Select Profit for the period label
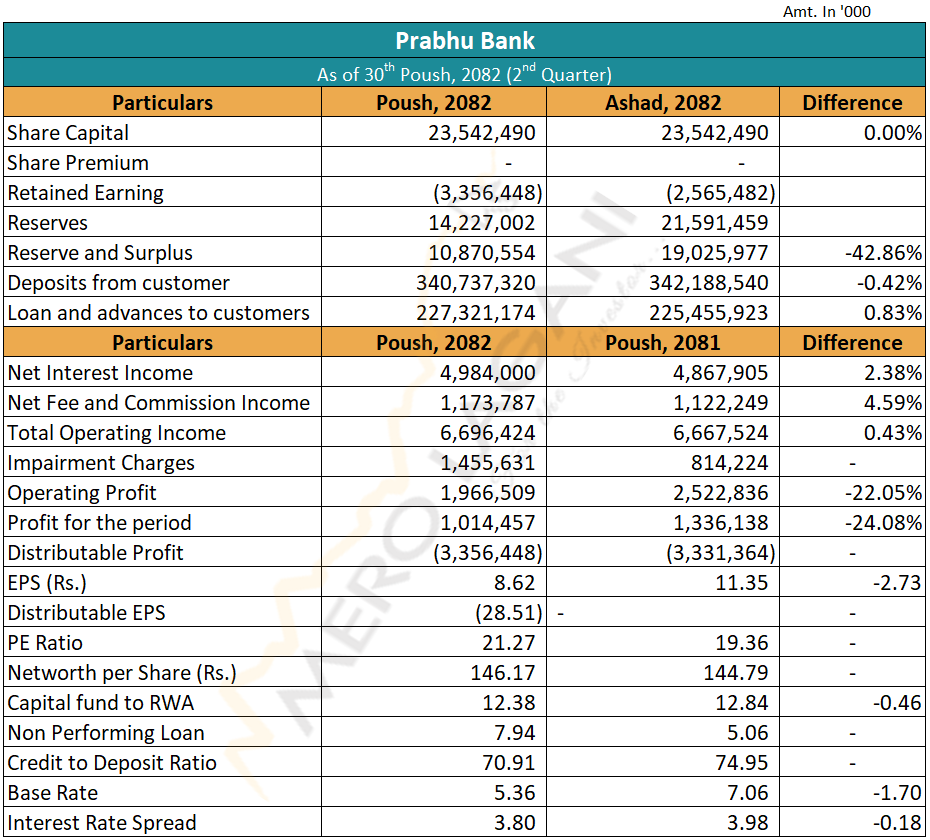 [99, 523]
